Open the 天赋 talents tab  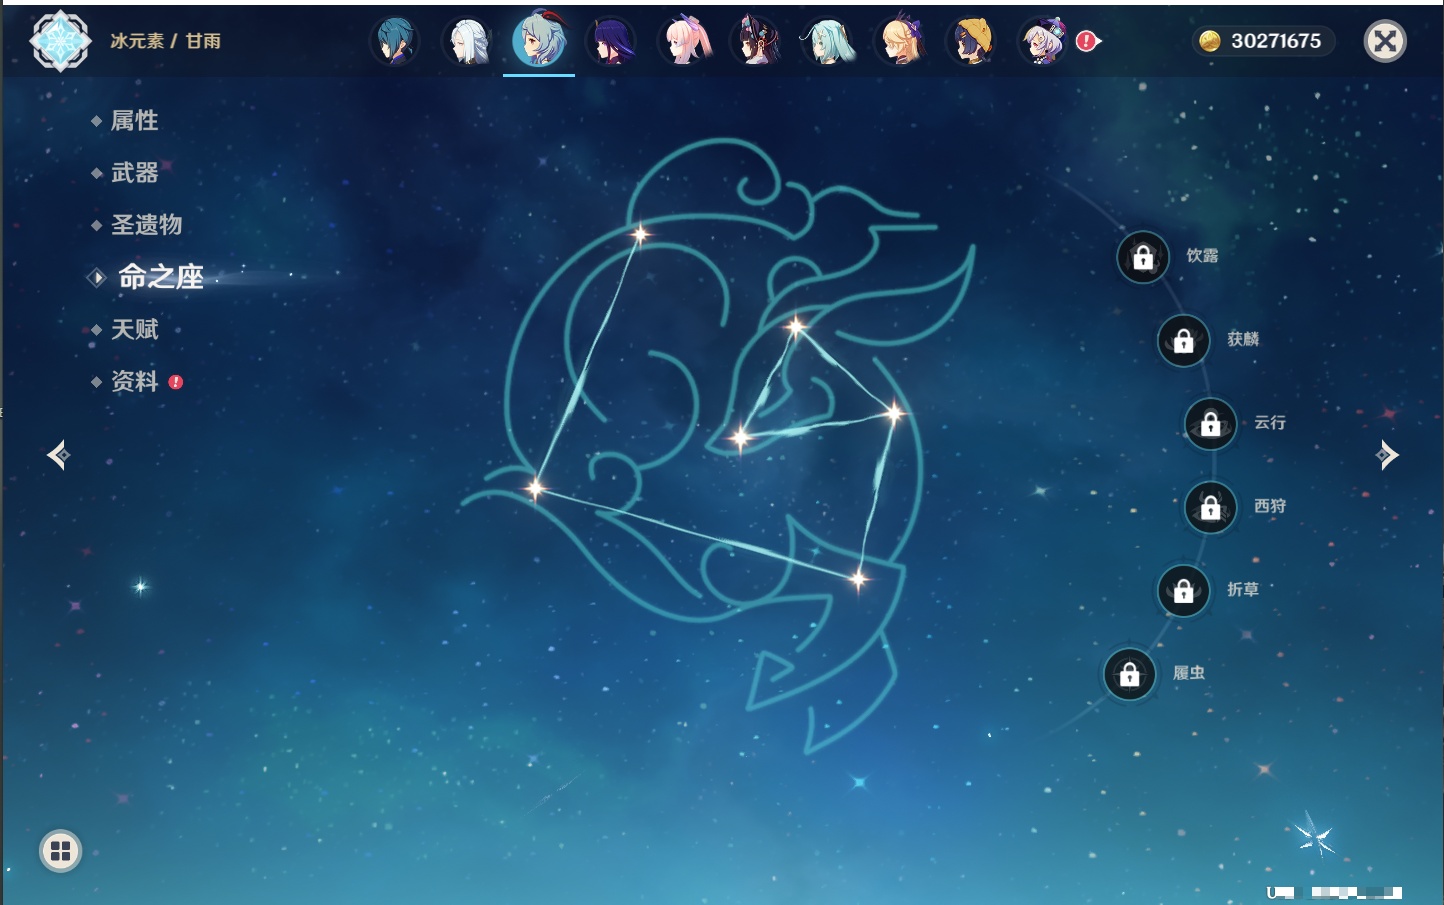tap(134, 329)
